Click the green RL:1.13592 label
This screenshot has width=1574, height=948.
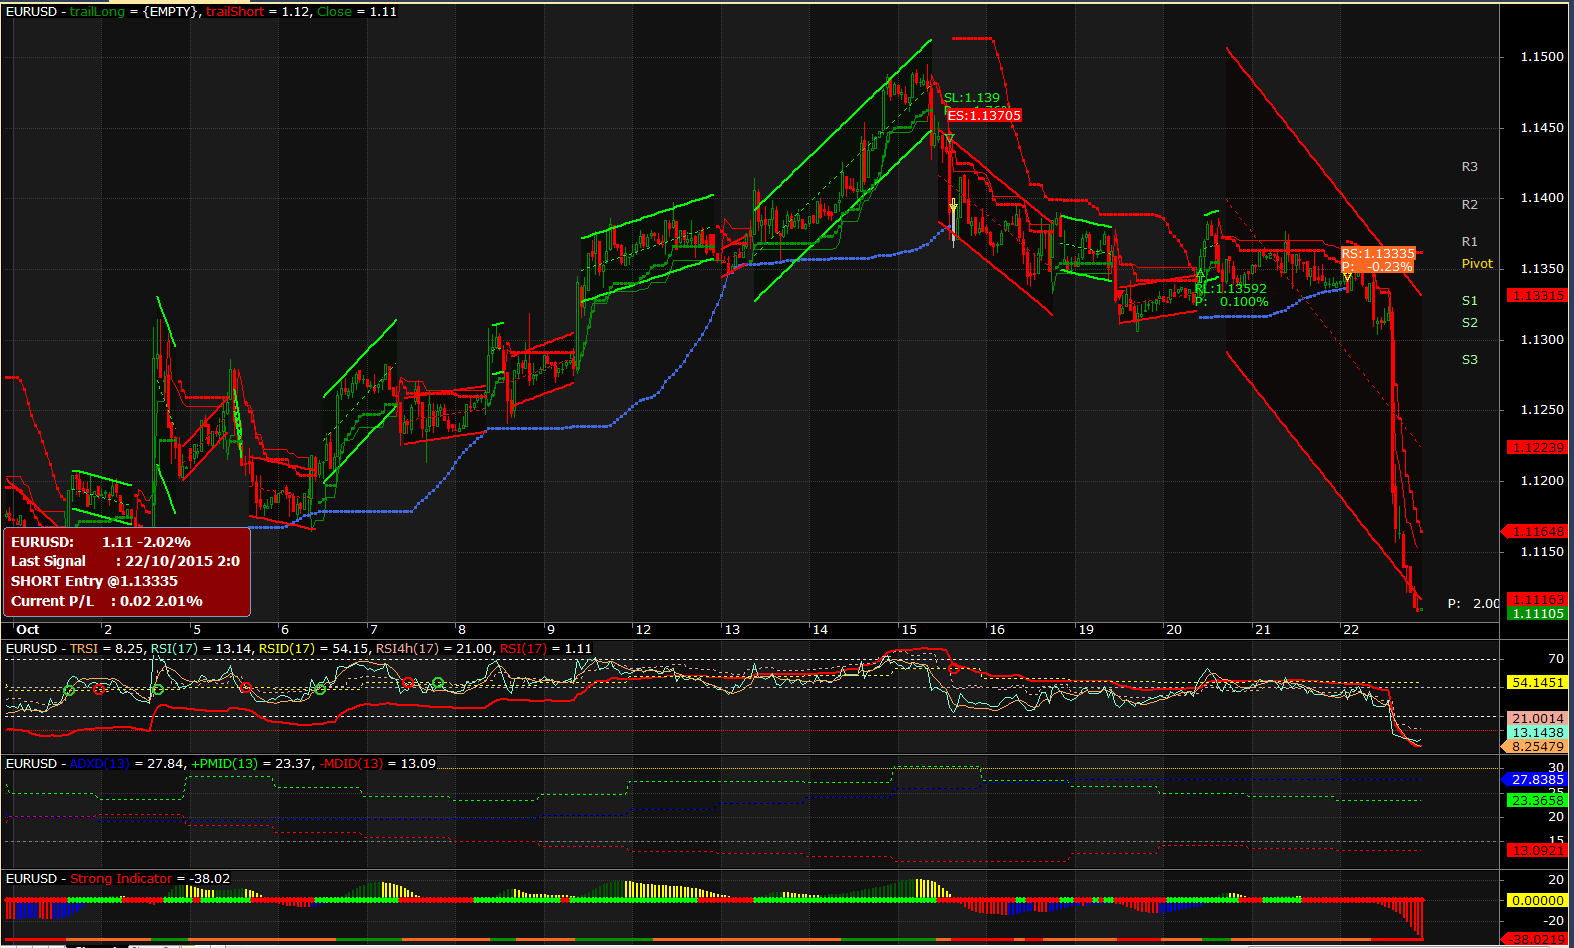click(1231, 289)
